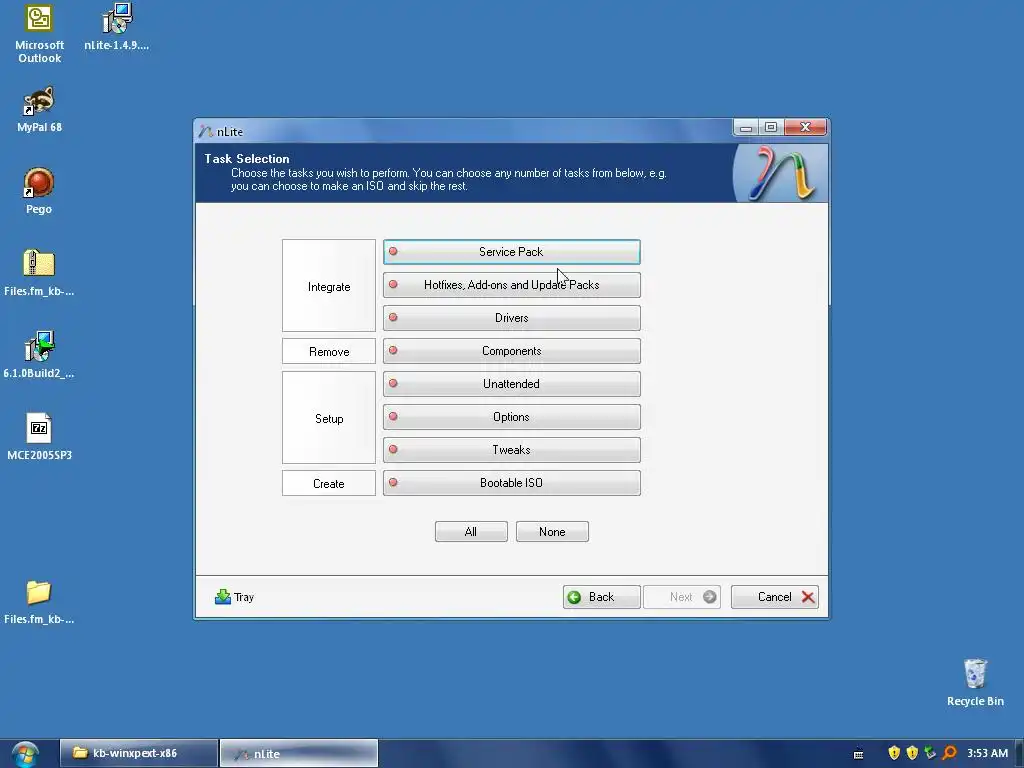The width and height of the screenshot is (1024, 768).
Task: Send nLite to the Tray
Action: tap(234, 597)
